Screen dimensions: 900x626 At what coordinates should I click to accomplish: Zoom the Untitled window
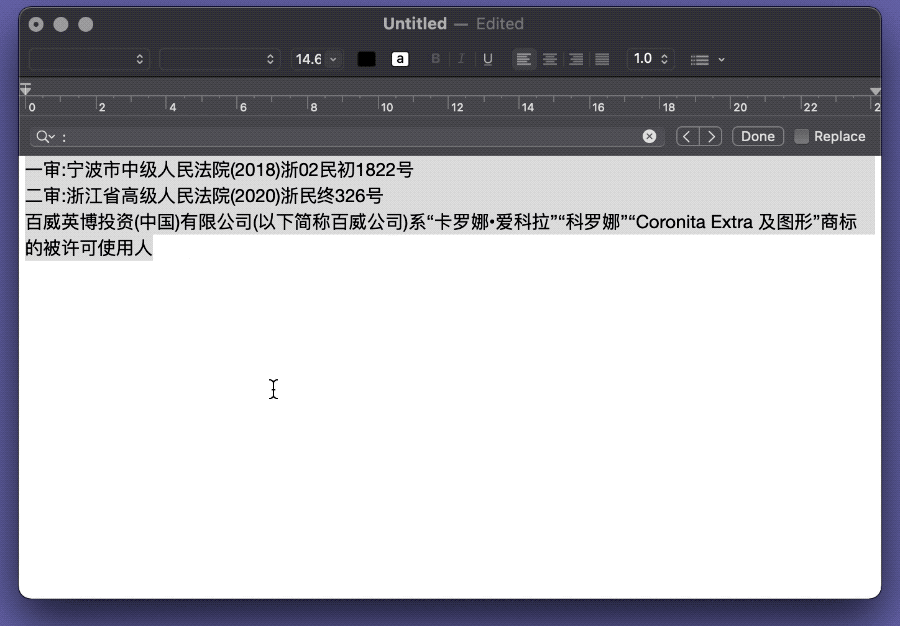click(86, 25)
